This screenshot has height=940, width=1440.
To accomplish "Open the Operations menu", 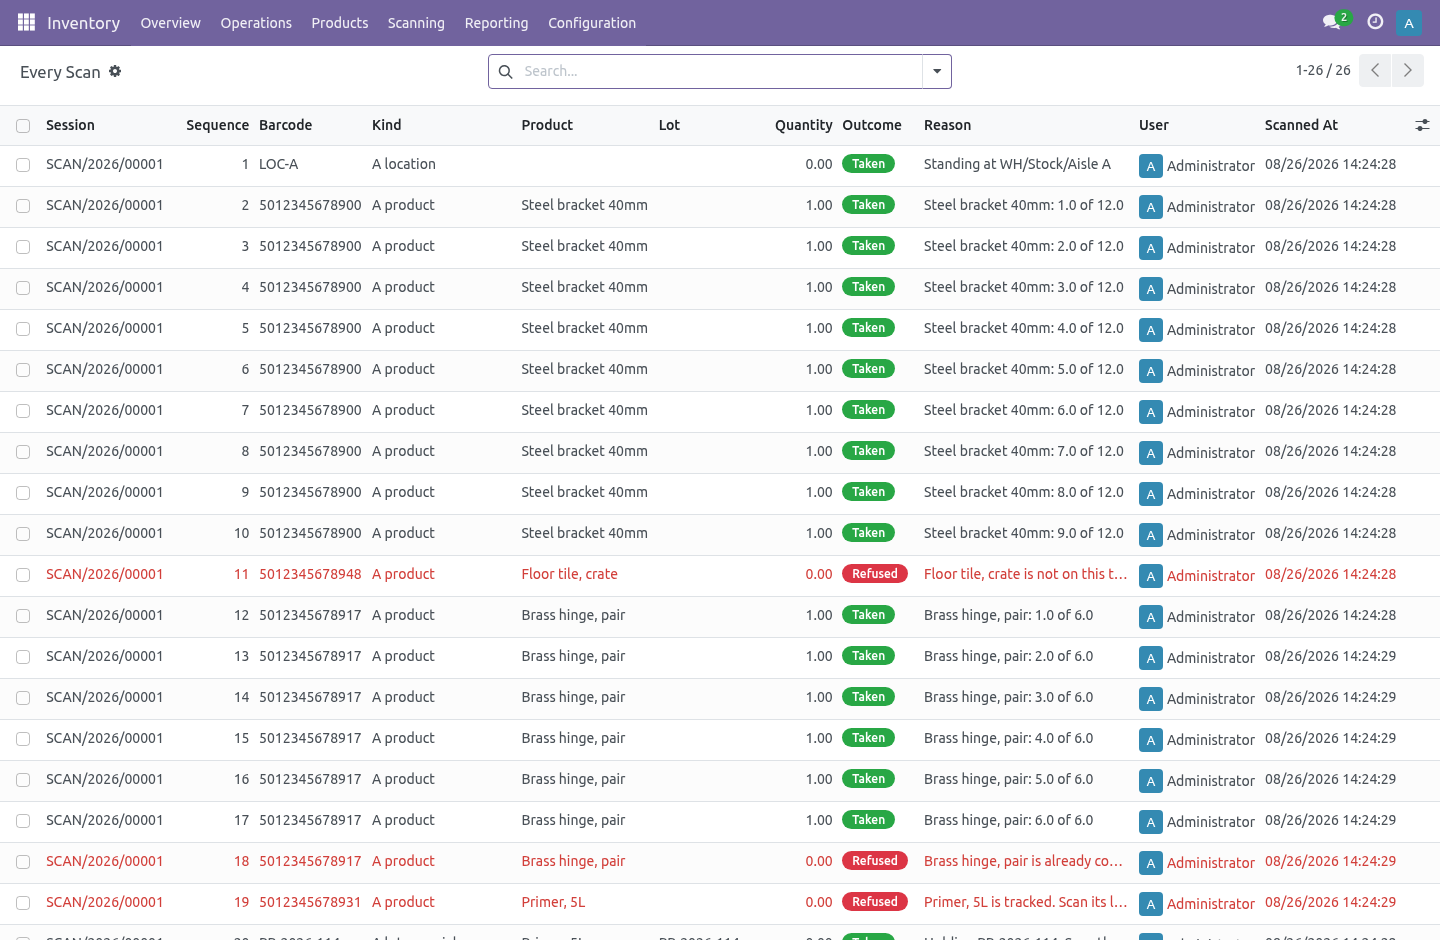I will click(256, 22).
